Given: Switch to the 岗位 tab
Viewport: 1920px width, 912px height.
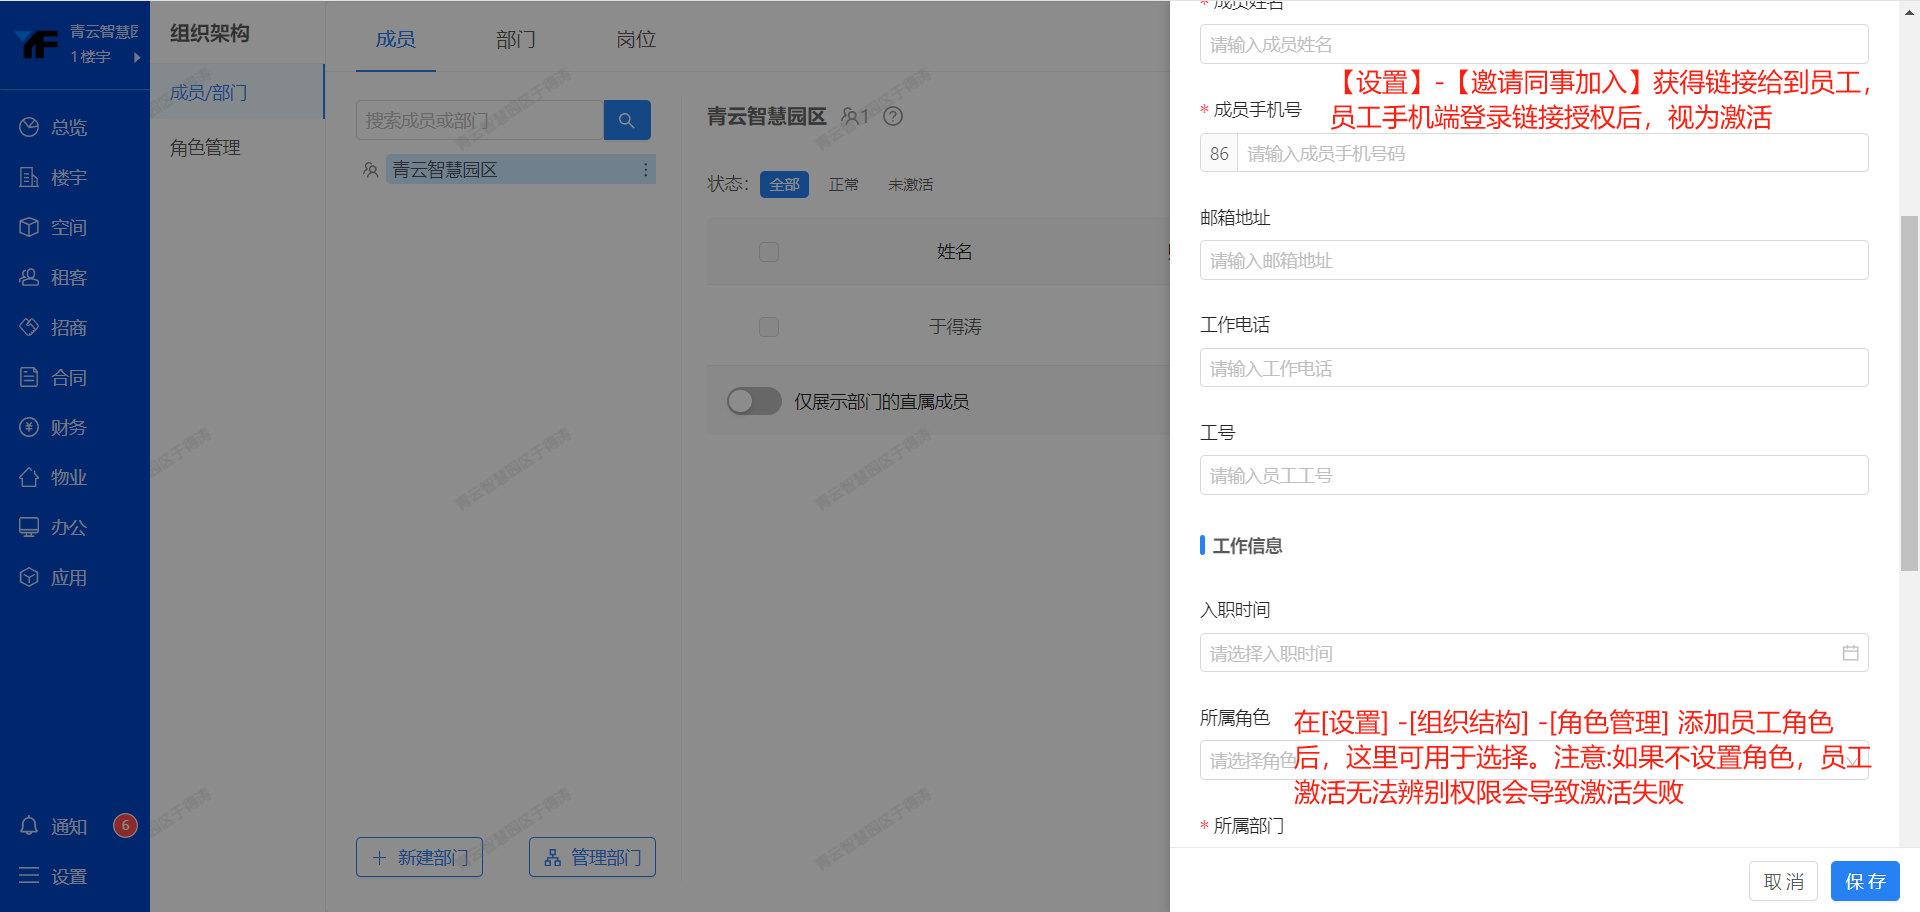Looking at the screenshot, I should click(x=636, y=39).
